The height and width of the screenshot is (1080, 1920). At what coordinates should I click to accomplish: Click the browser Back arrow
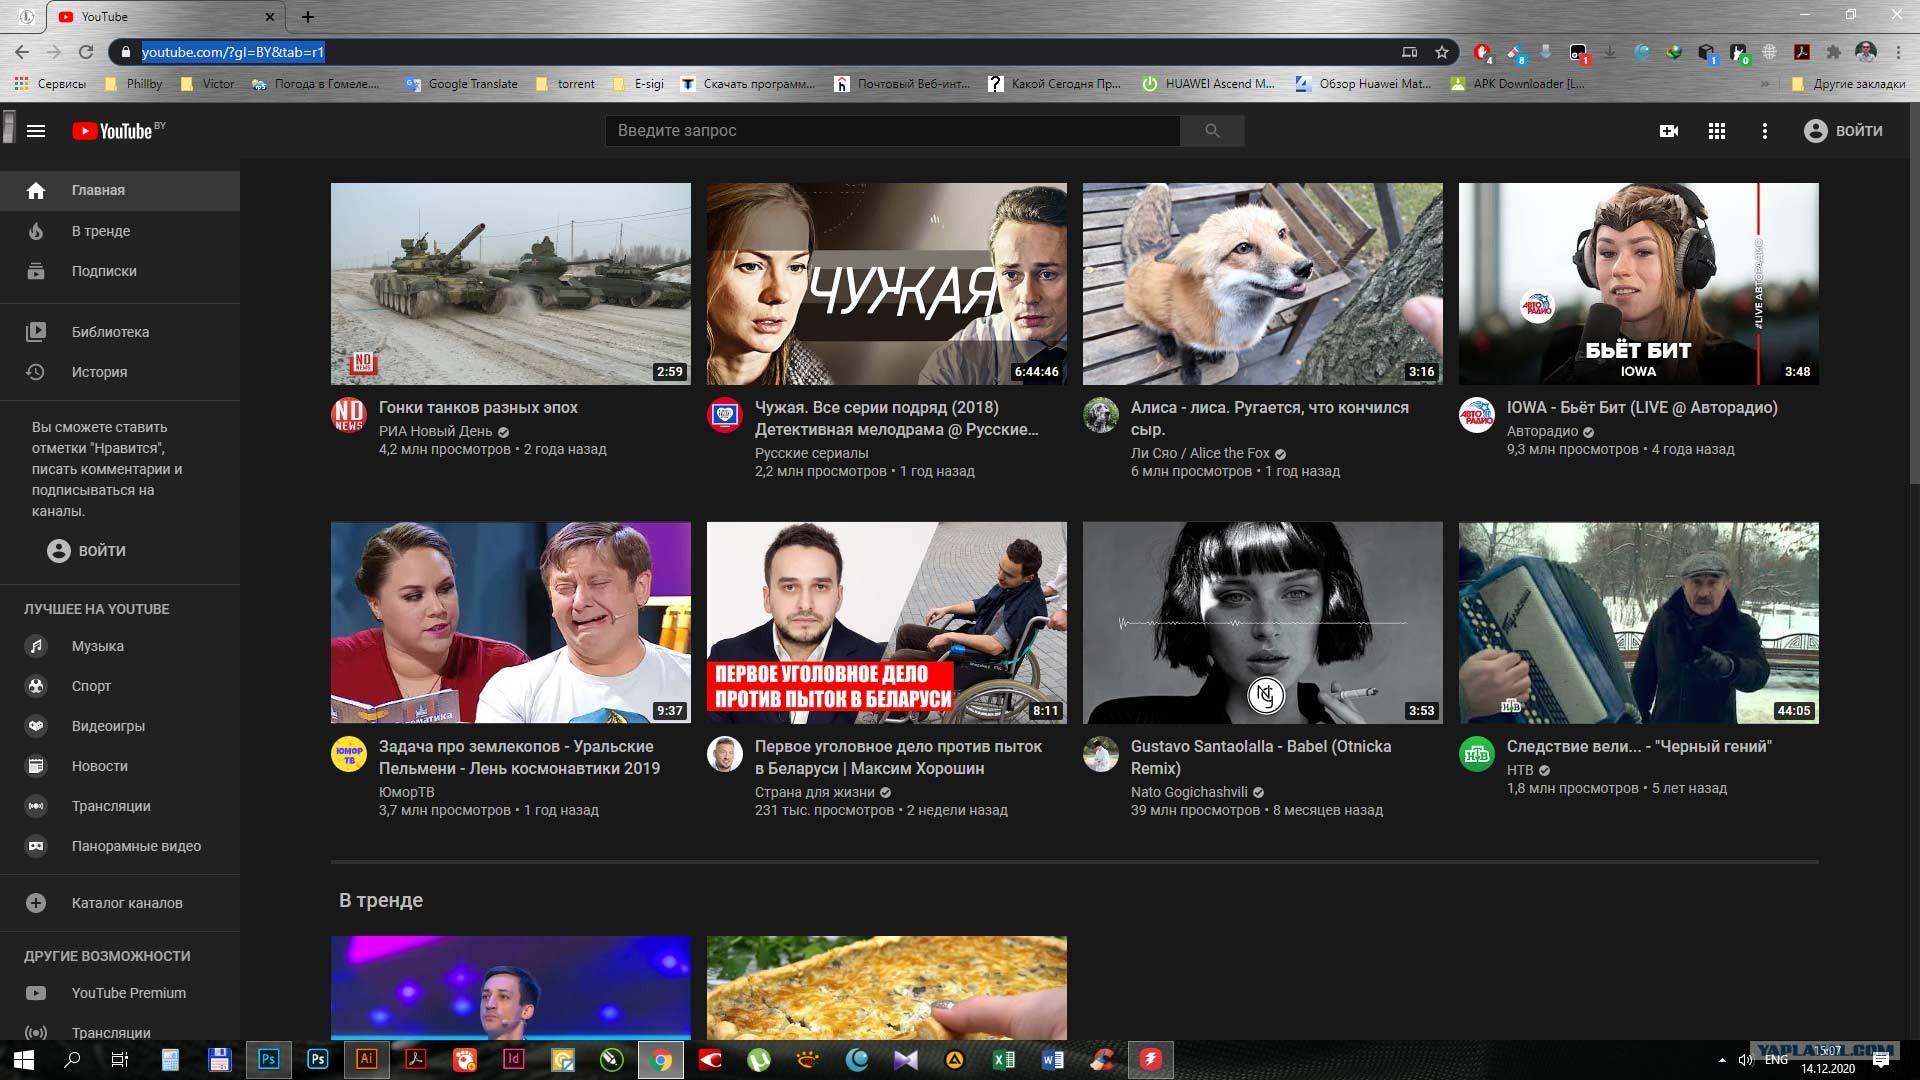click(22, 52)
